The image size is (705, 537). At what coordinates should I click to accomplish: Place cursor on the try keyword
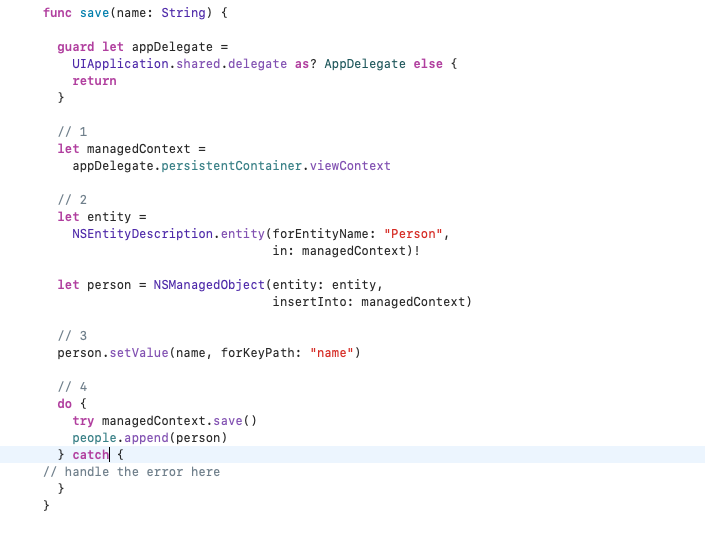click(x=83, y=421)
